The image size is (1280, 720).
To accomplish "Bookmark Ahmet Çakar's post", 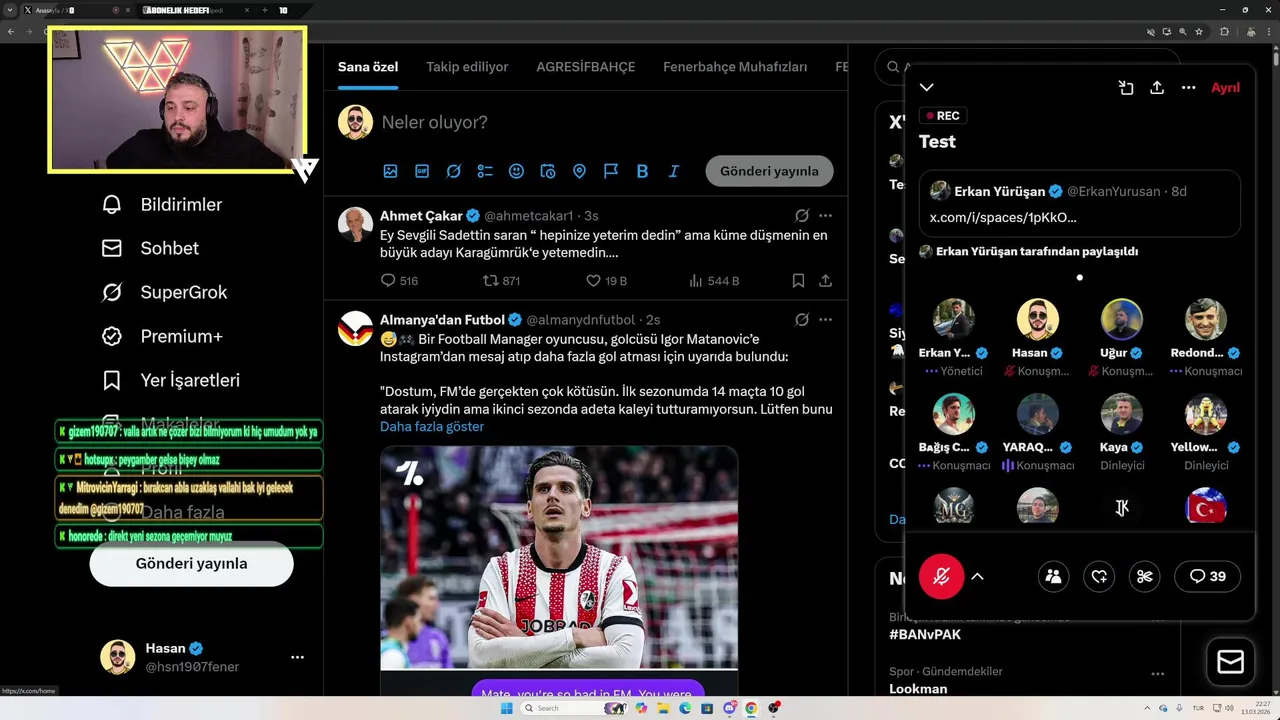I will [798, 281].
